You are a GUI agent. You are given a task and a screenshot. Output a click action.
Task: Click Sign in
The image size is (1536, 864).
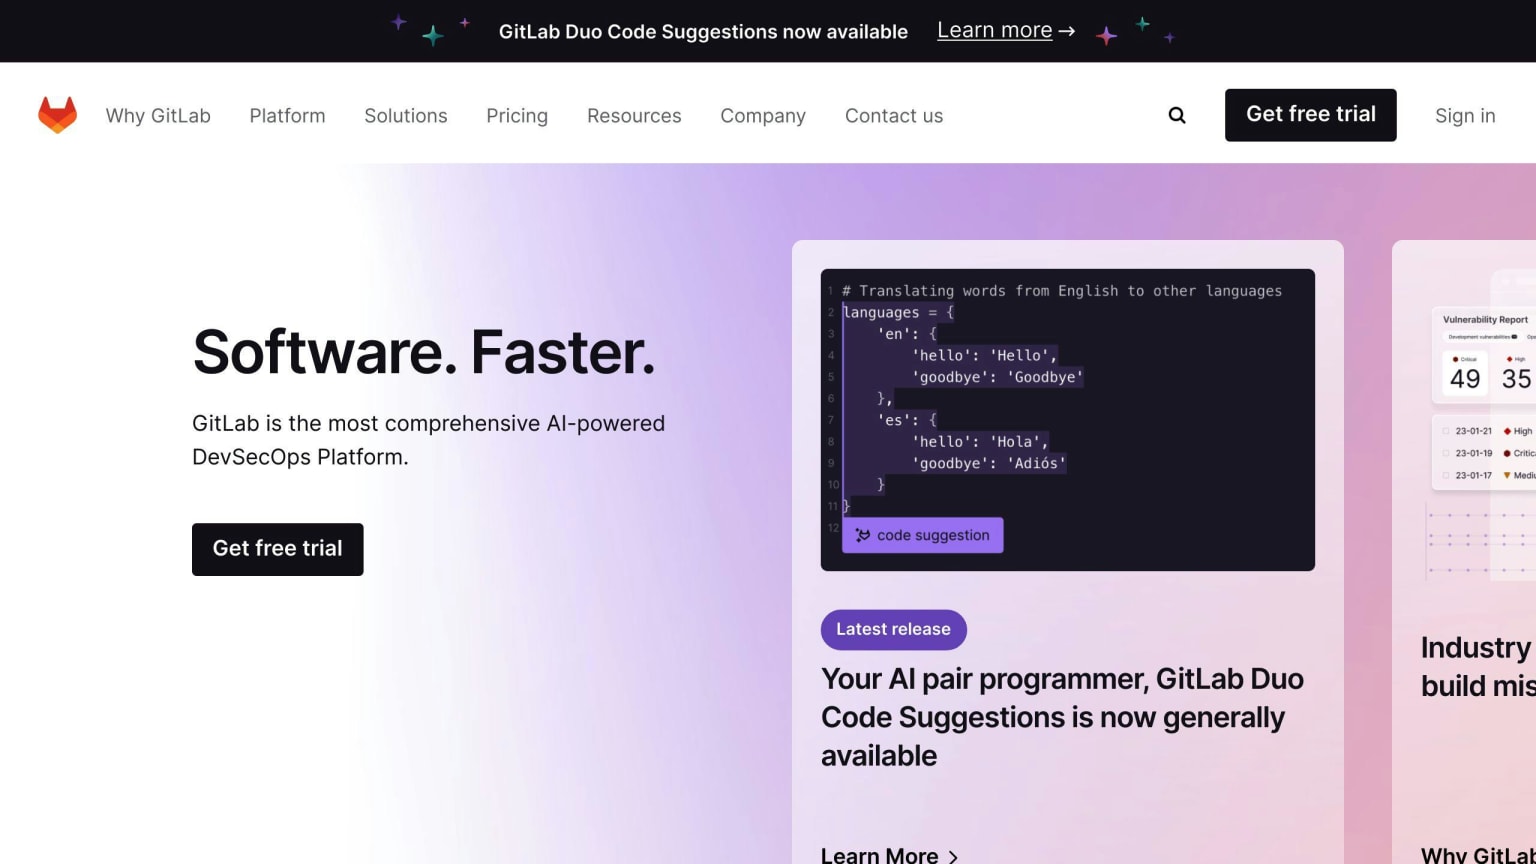pyautogui.click(x=1465, y=115)
